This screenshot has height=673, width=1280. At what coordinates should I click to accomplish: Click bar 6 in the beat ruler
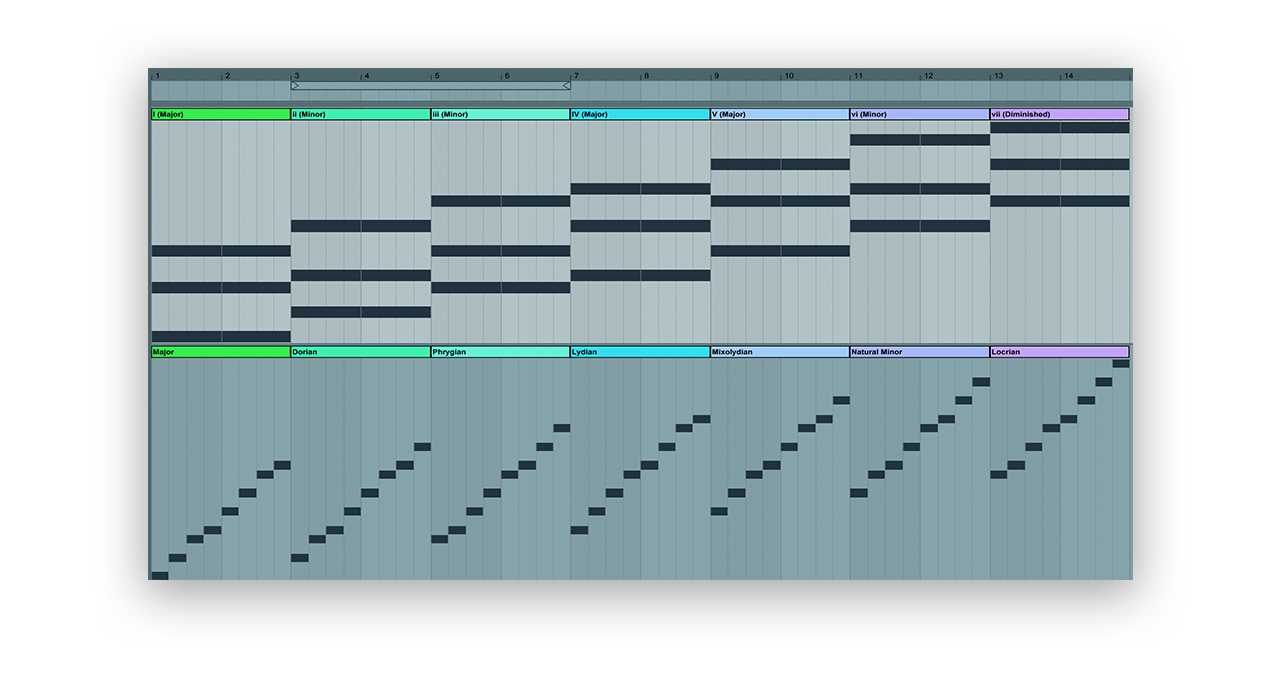[x=507, y=76]
